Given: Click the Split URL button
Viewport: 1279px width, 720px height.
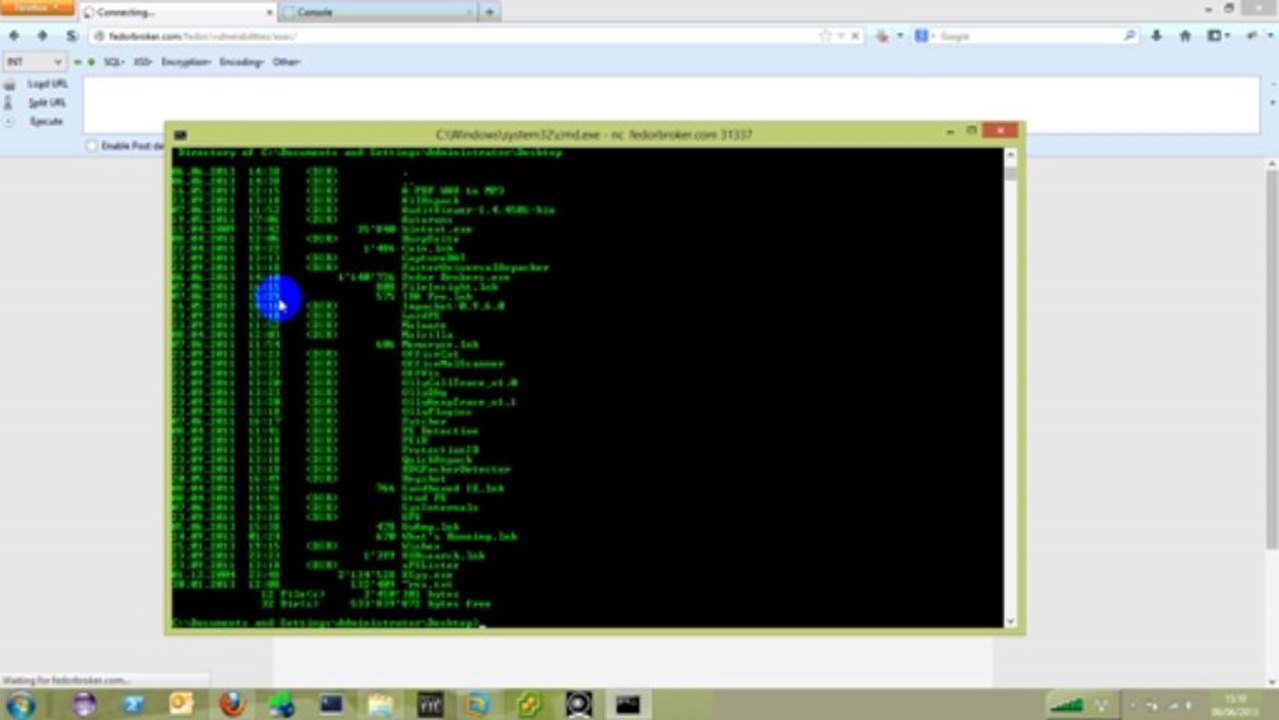Looking at the screenshot, I should click(47, 102).
